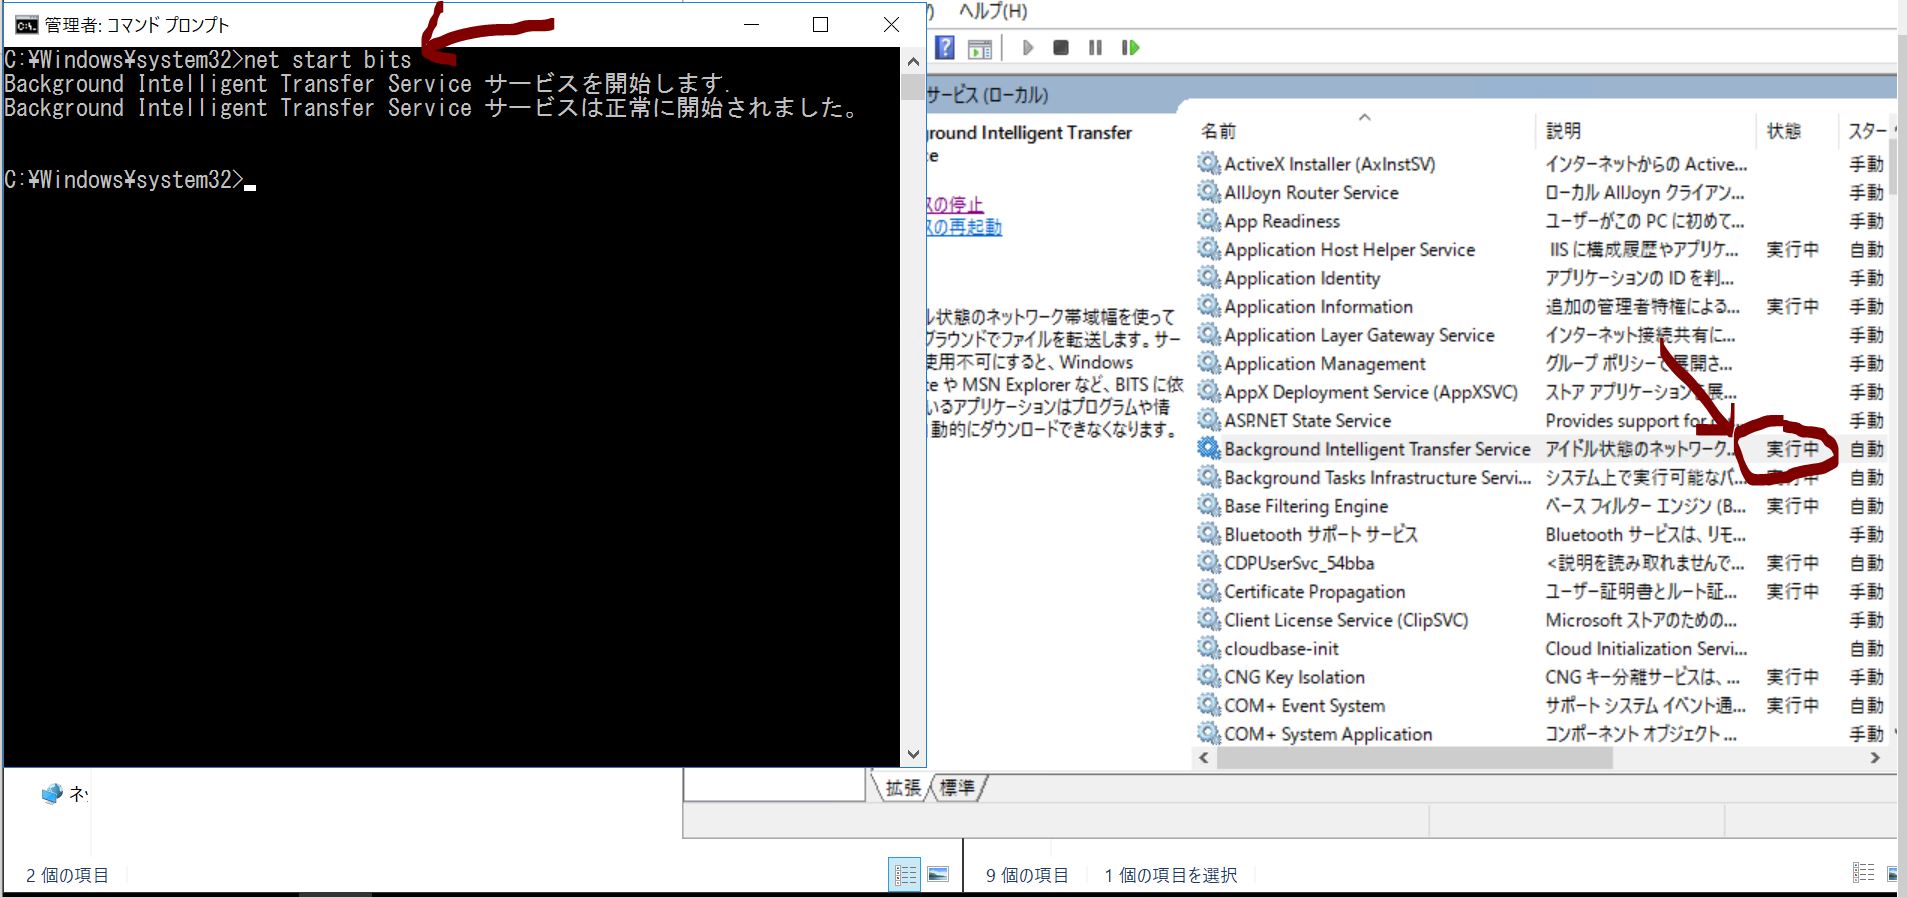The height and width of the screenshot is (897, 1907).
Task: Toggle details view button in explorer status bar
Action: tap(905, 875)
